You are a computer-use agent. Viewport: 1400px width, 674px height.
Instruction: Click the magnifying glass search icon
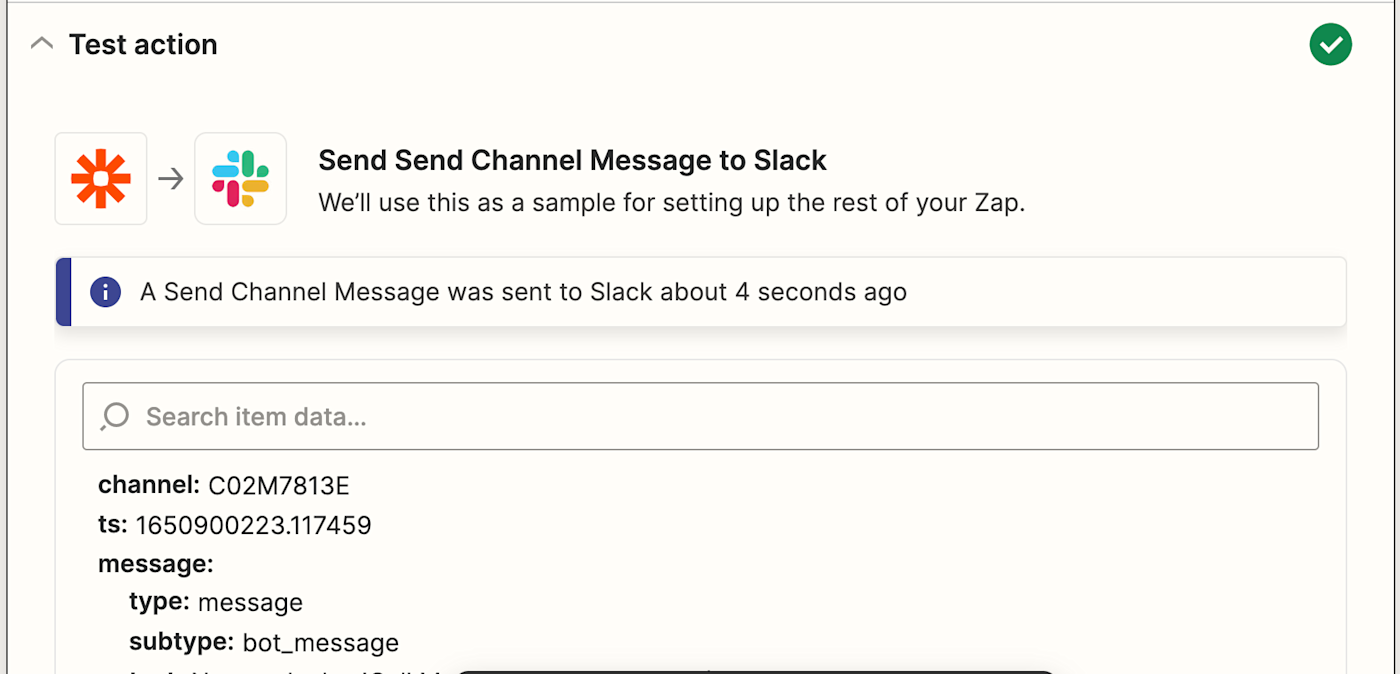pos(115,416)
